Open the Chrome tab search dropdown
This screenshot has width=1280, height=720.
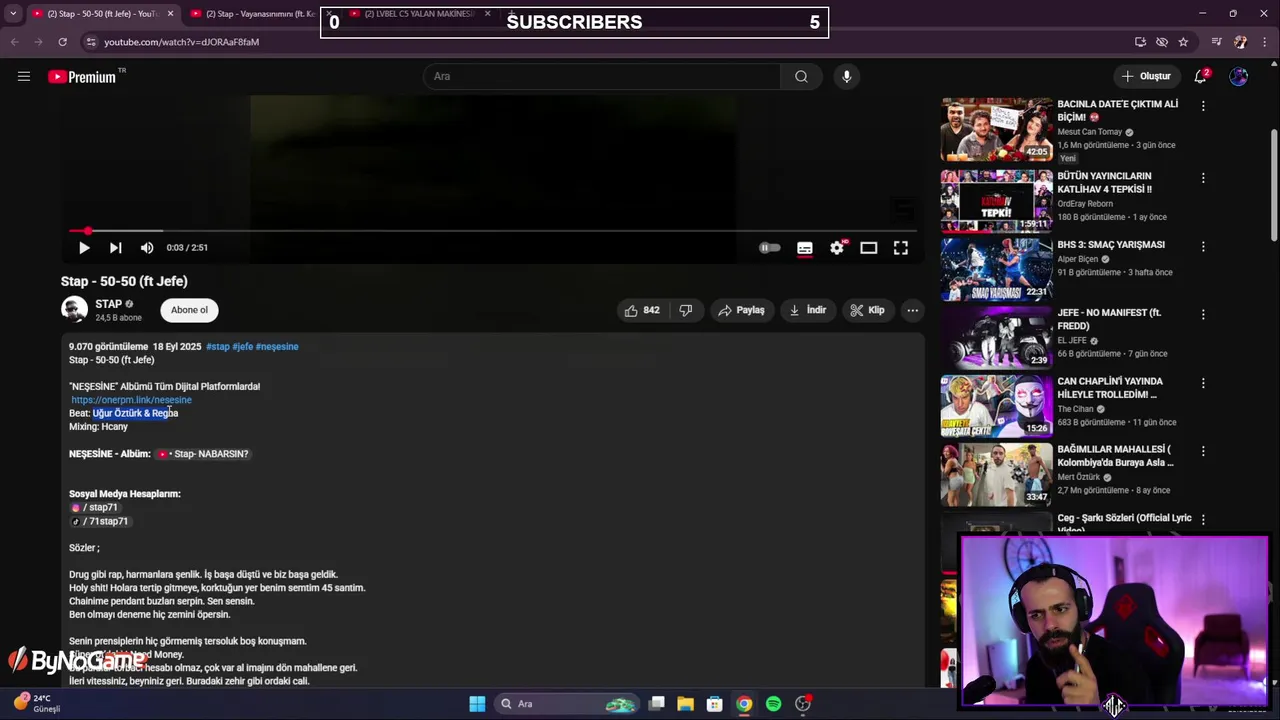12,14
